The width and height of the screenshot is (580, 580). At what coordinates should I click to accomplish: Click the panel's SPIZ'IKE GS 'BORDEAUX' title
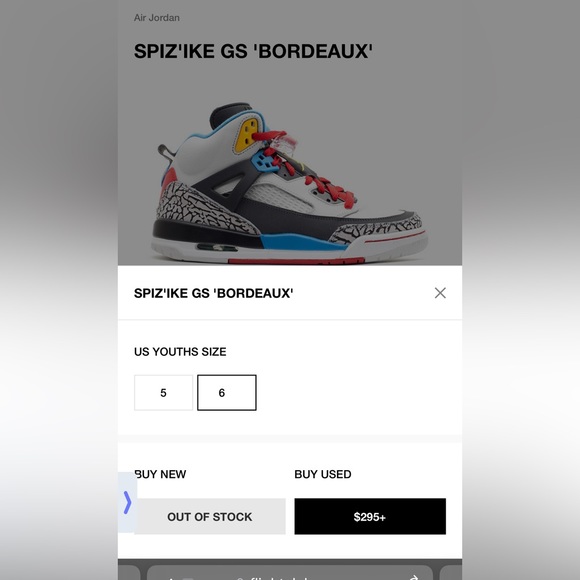click(x=213, y=293)
